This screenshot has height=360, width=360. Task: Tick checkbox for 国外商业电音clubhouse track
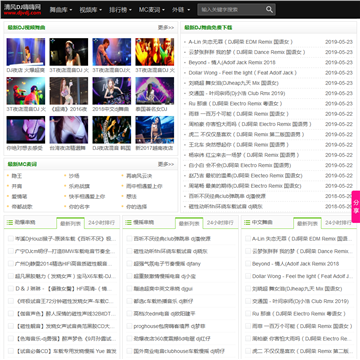[x=129, y=351]
